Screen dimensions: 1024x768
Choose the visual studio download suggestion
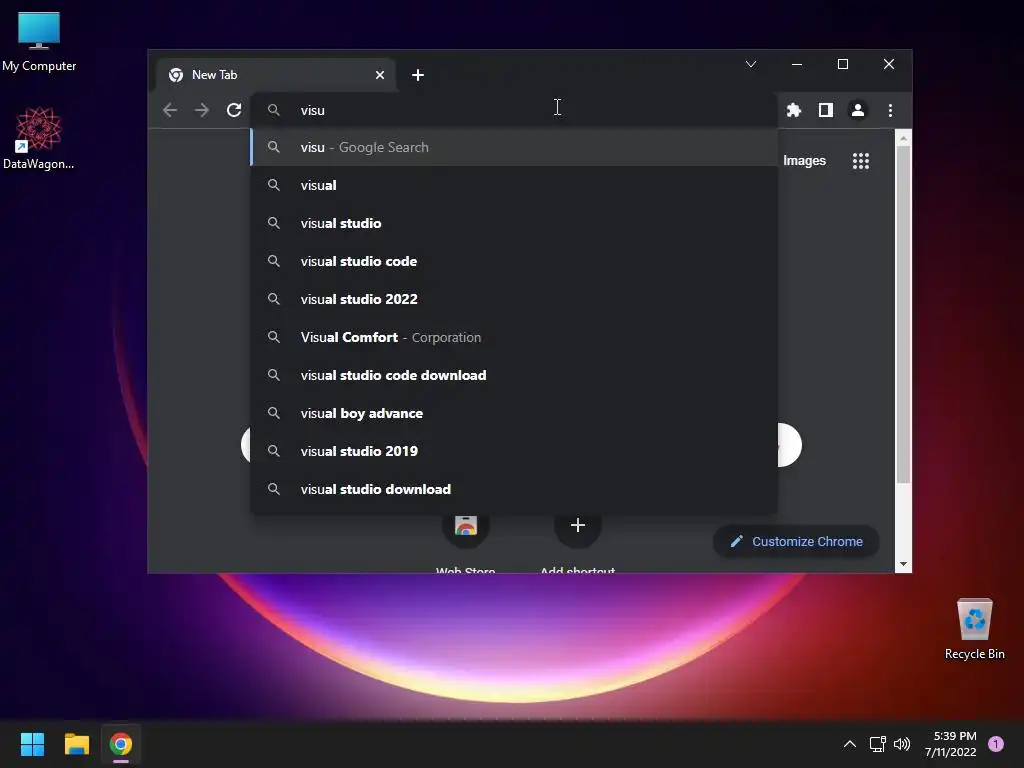pos(513,489)
